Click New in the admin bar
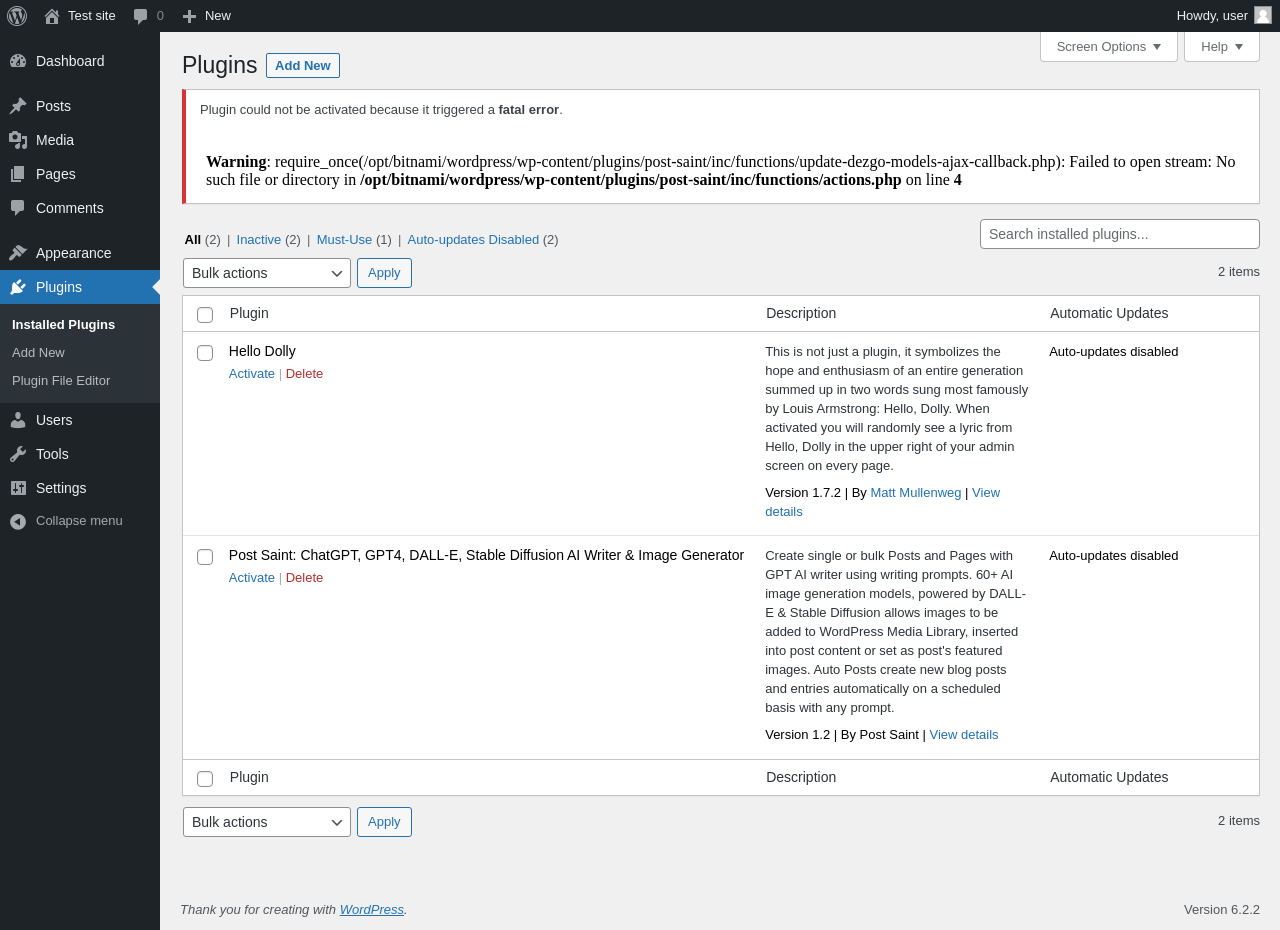This screenshot has height=930, width=1280. [218, 16]
